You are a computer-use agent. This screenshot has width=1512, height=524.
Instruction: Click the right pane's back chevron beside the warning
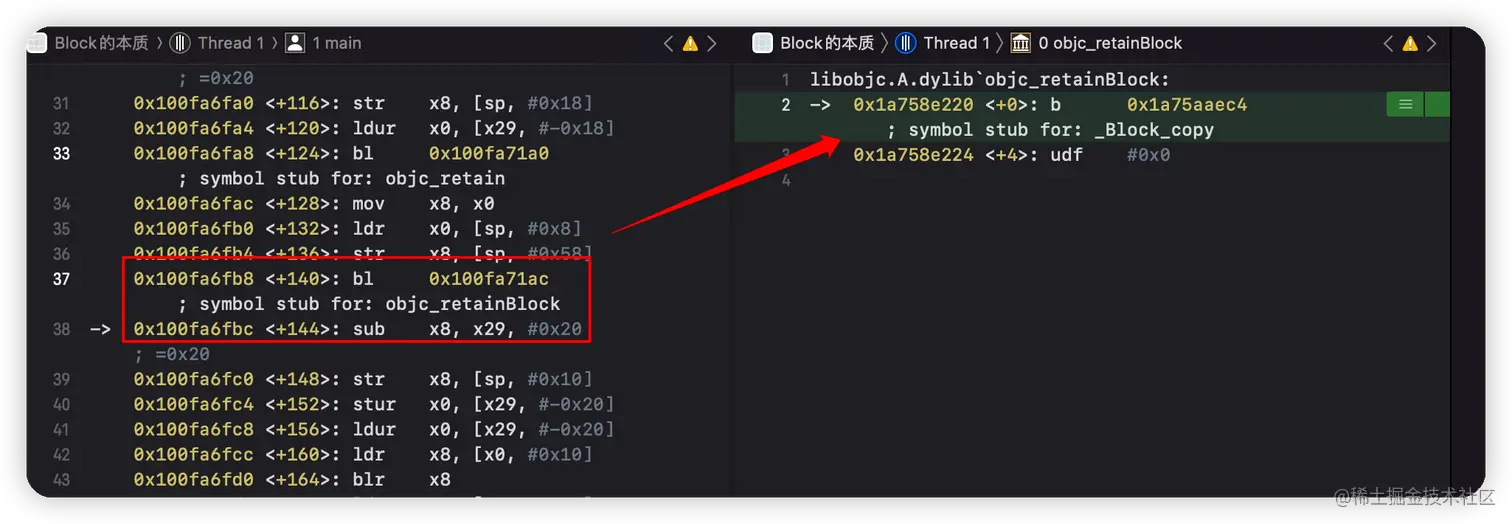tap(1388, 44)
